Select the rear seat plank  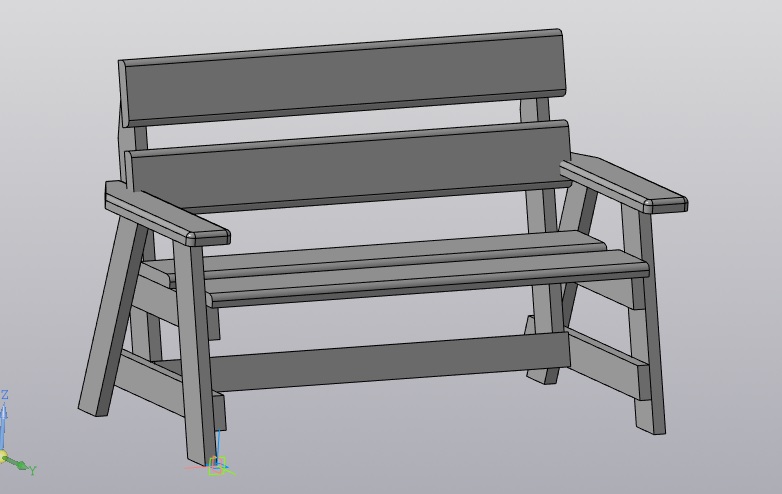(x=380, y=252)
